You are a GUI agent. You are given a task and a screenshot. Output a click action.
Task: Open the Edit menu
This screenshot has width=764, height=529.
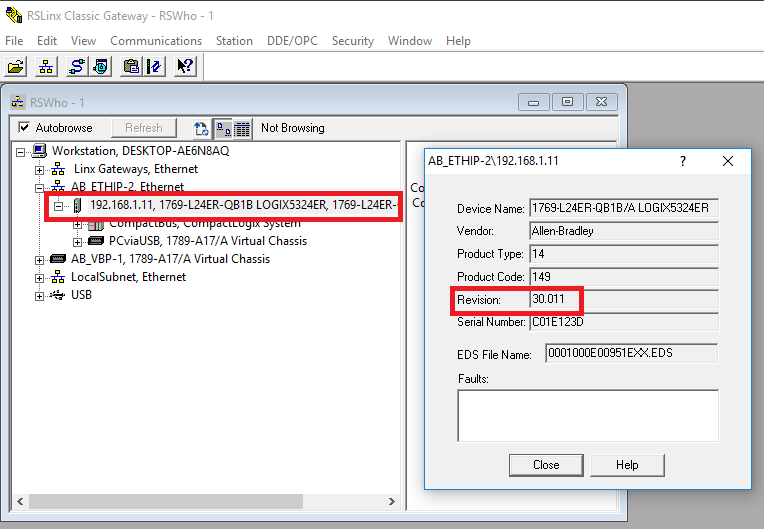tap(47, 40)
